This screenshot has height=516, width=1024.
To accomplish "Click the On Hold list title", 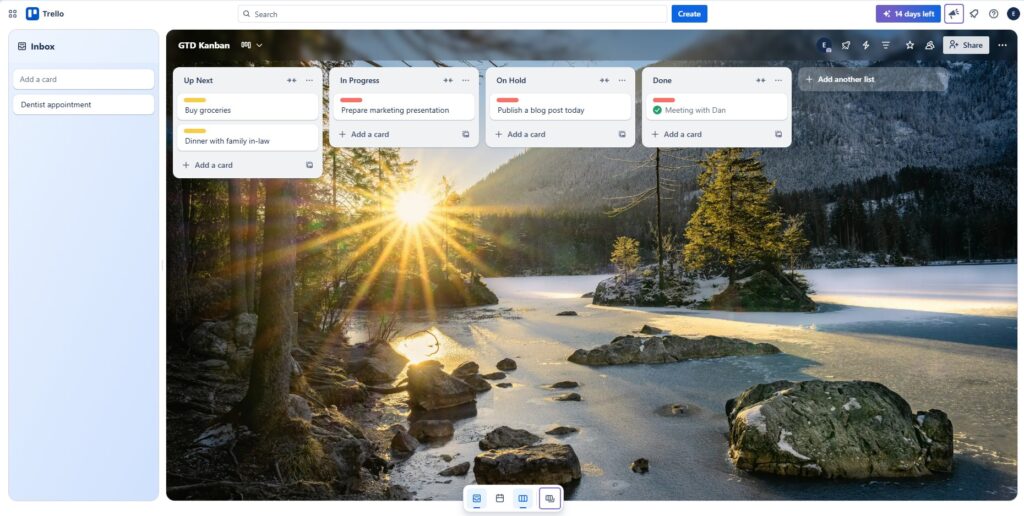I will [x=511, y=80].
